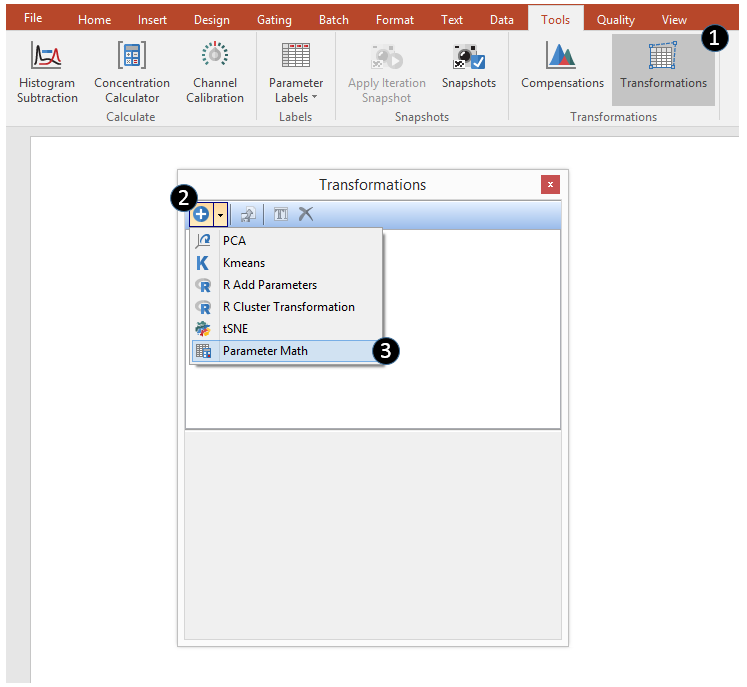Open the File menu
The width and height of the screenshot is (747, 687).
click(33, 19)
